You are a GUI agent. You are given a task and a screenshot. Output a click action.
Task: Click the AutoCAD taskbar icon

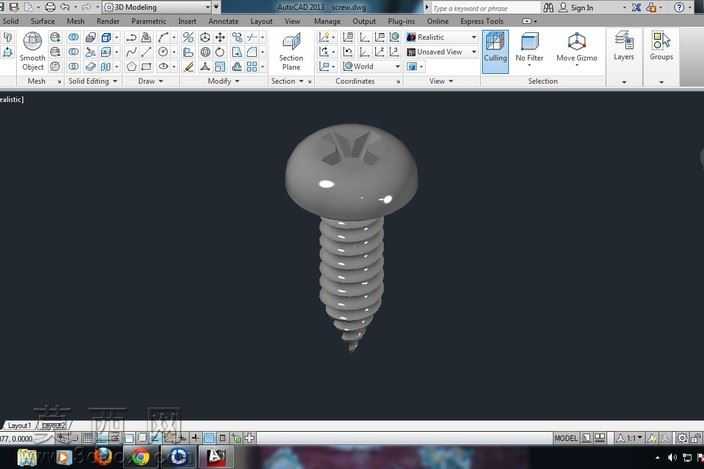216,457
